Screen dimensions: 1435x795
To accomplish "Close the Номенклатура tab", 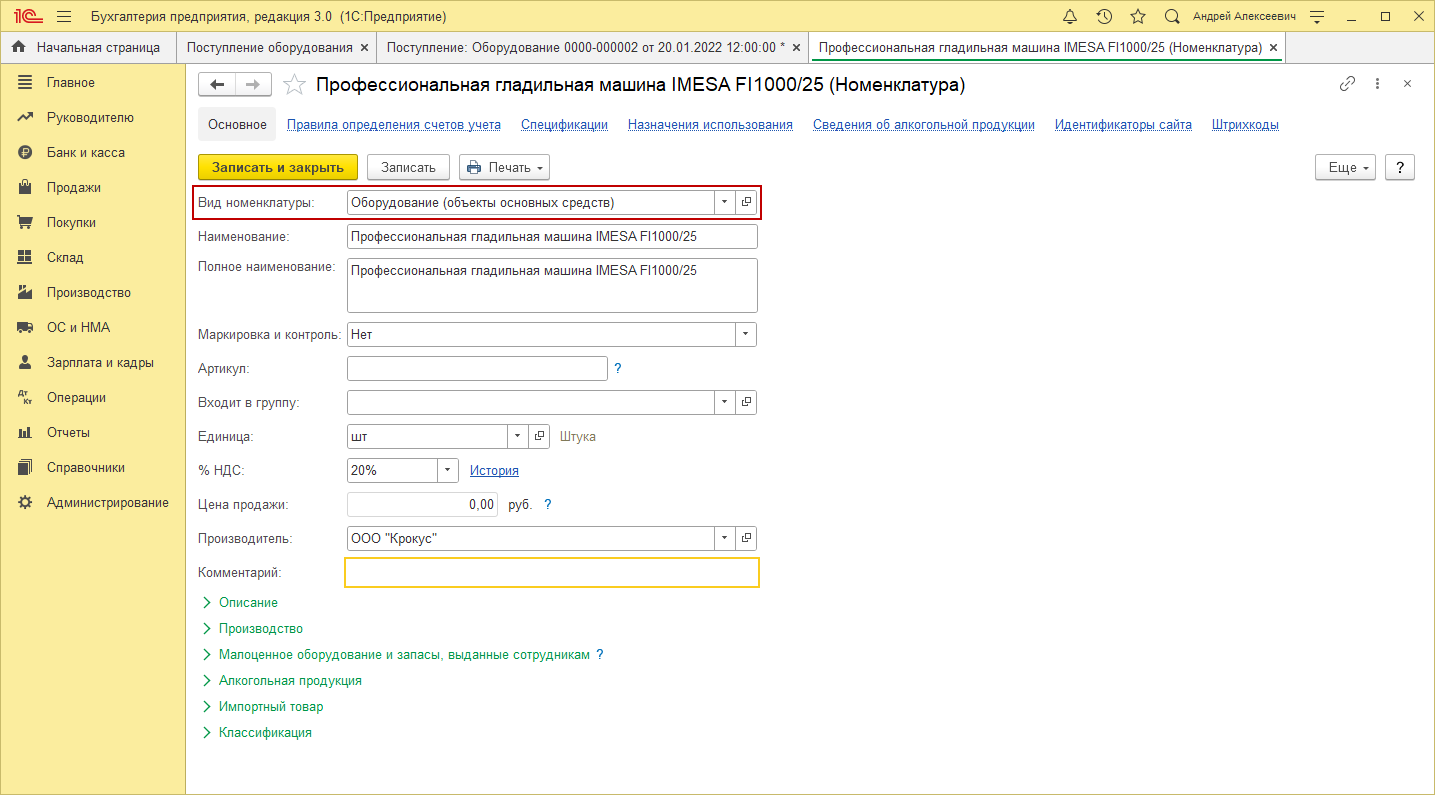I will pyautogui.click(x=1273, y=47).
